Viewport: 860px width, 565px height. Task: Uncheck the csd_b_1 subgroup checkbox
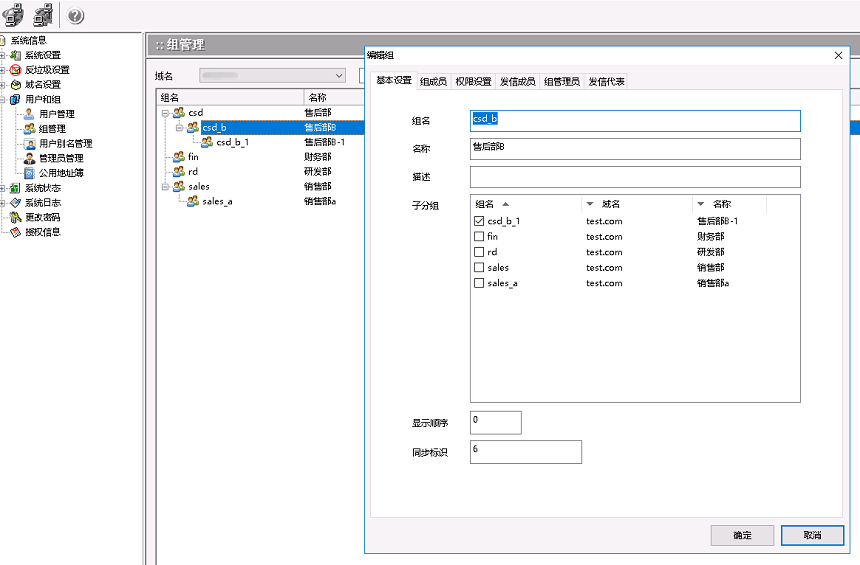click(x=478, y=221)
